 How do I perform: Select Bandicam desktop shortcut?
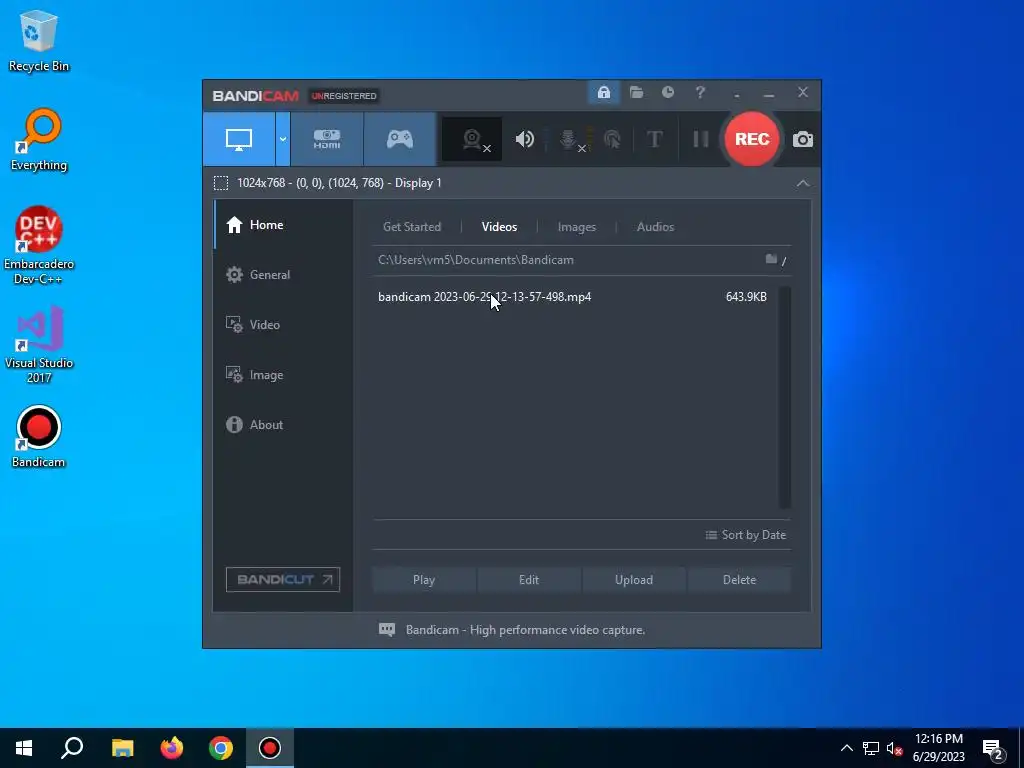(39, 437)
